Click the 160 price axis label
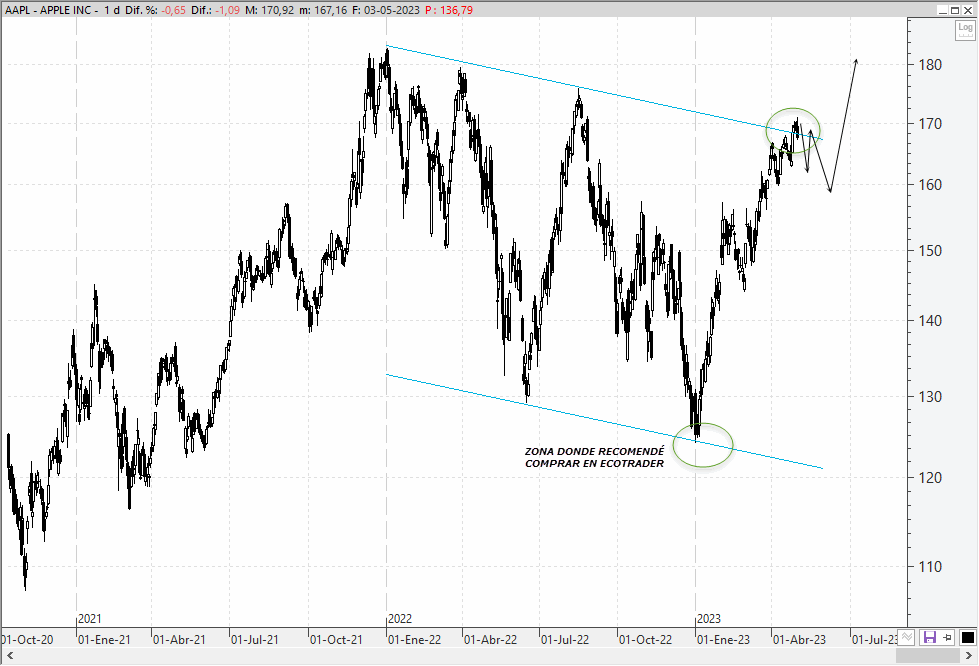Screen dimensions: 979x666 click(x=930, y=185)
